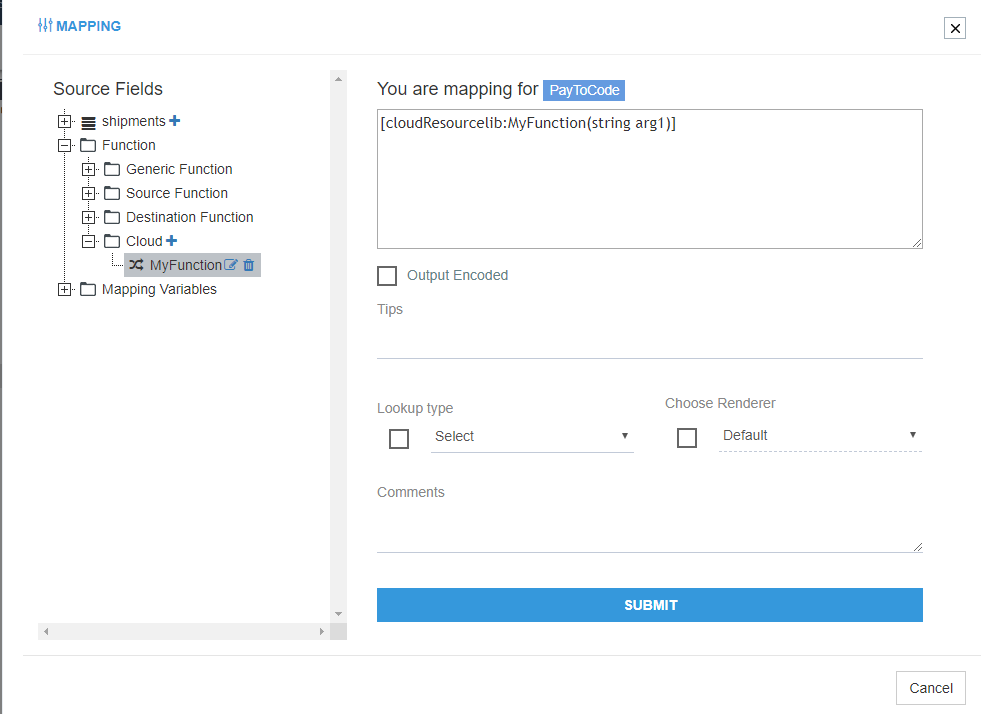Select the Destination Function folder

189,216
